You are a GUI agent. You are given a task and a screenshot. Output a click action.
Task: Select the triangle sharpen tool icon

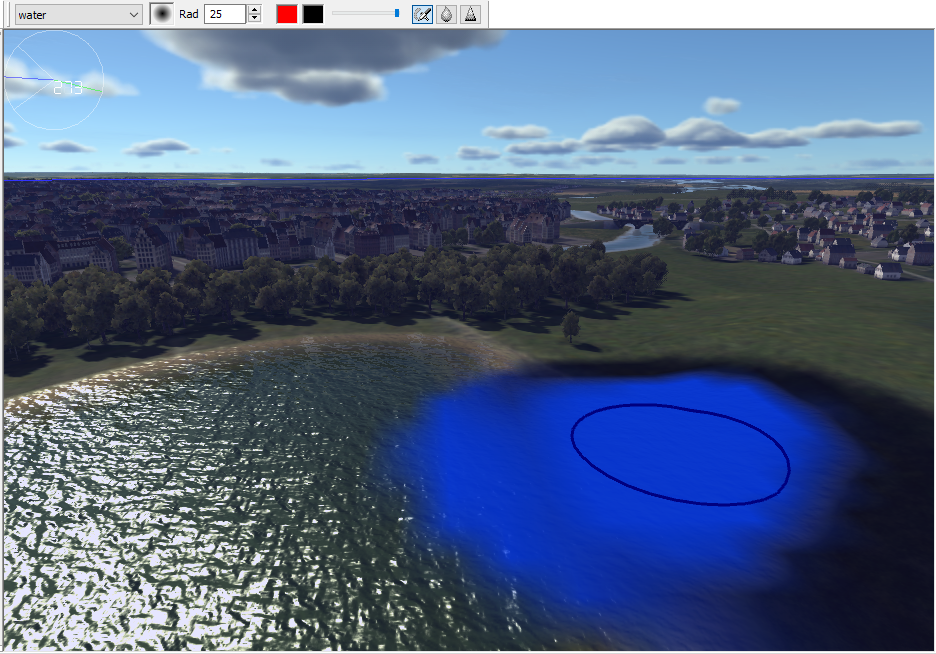pos(470,14)
